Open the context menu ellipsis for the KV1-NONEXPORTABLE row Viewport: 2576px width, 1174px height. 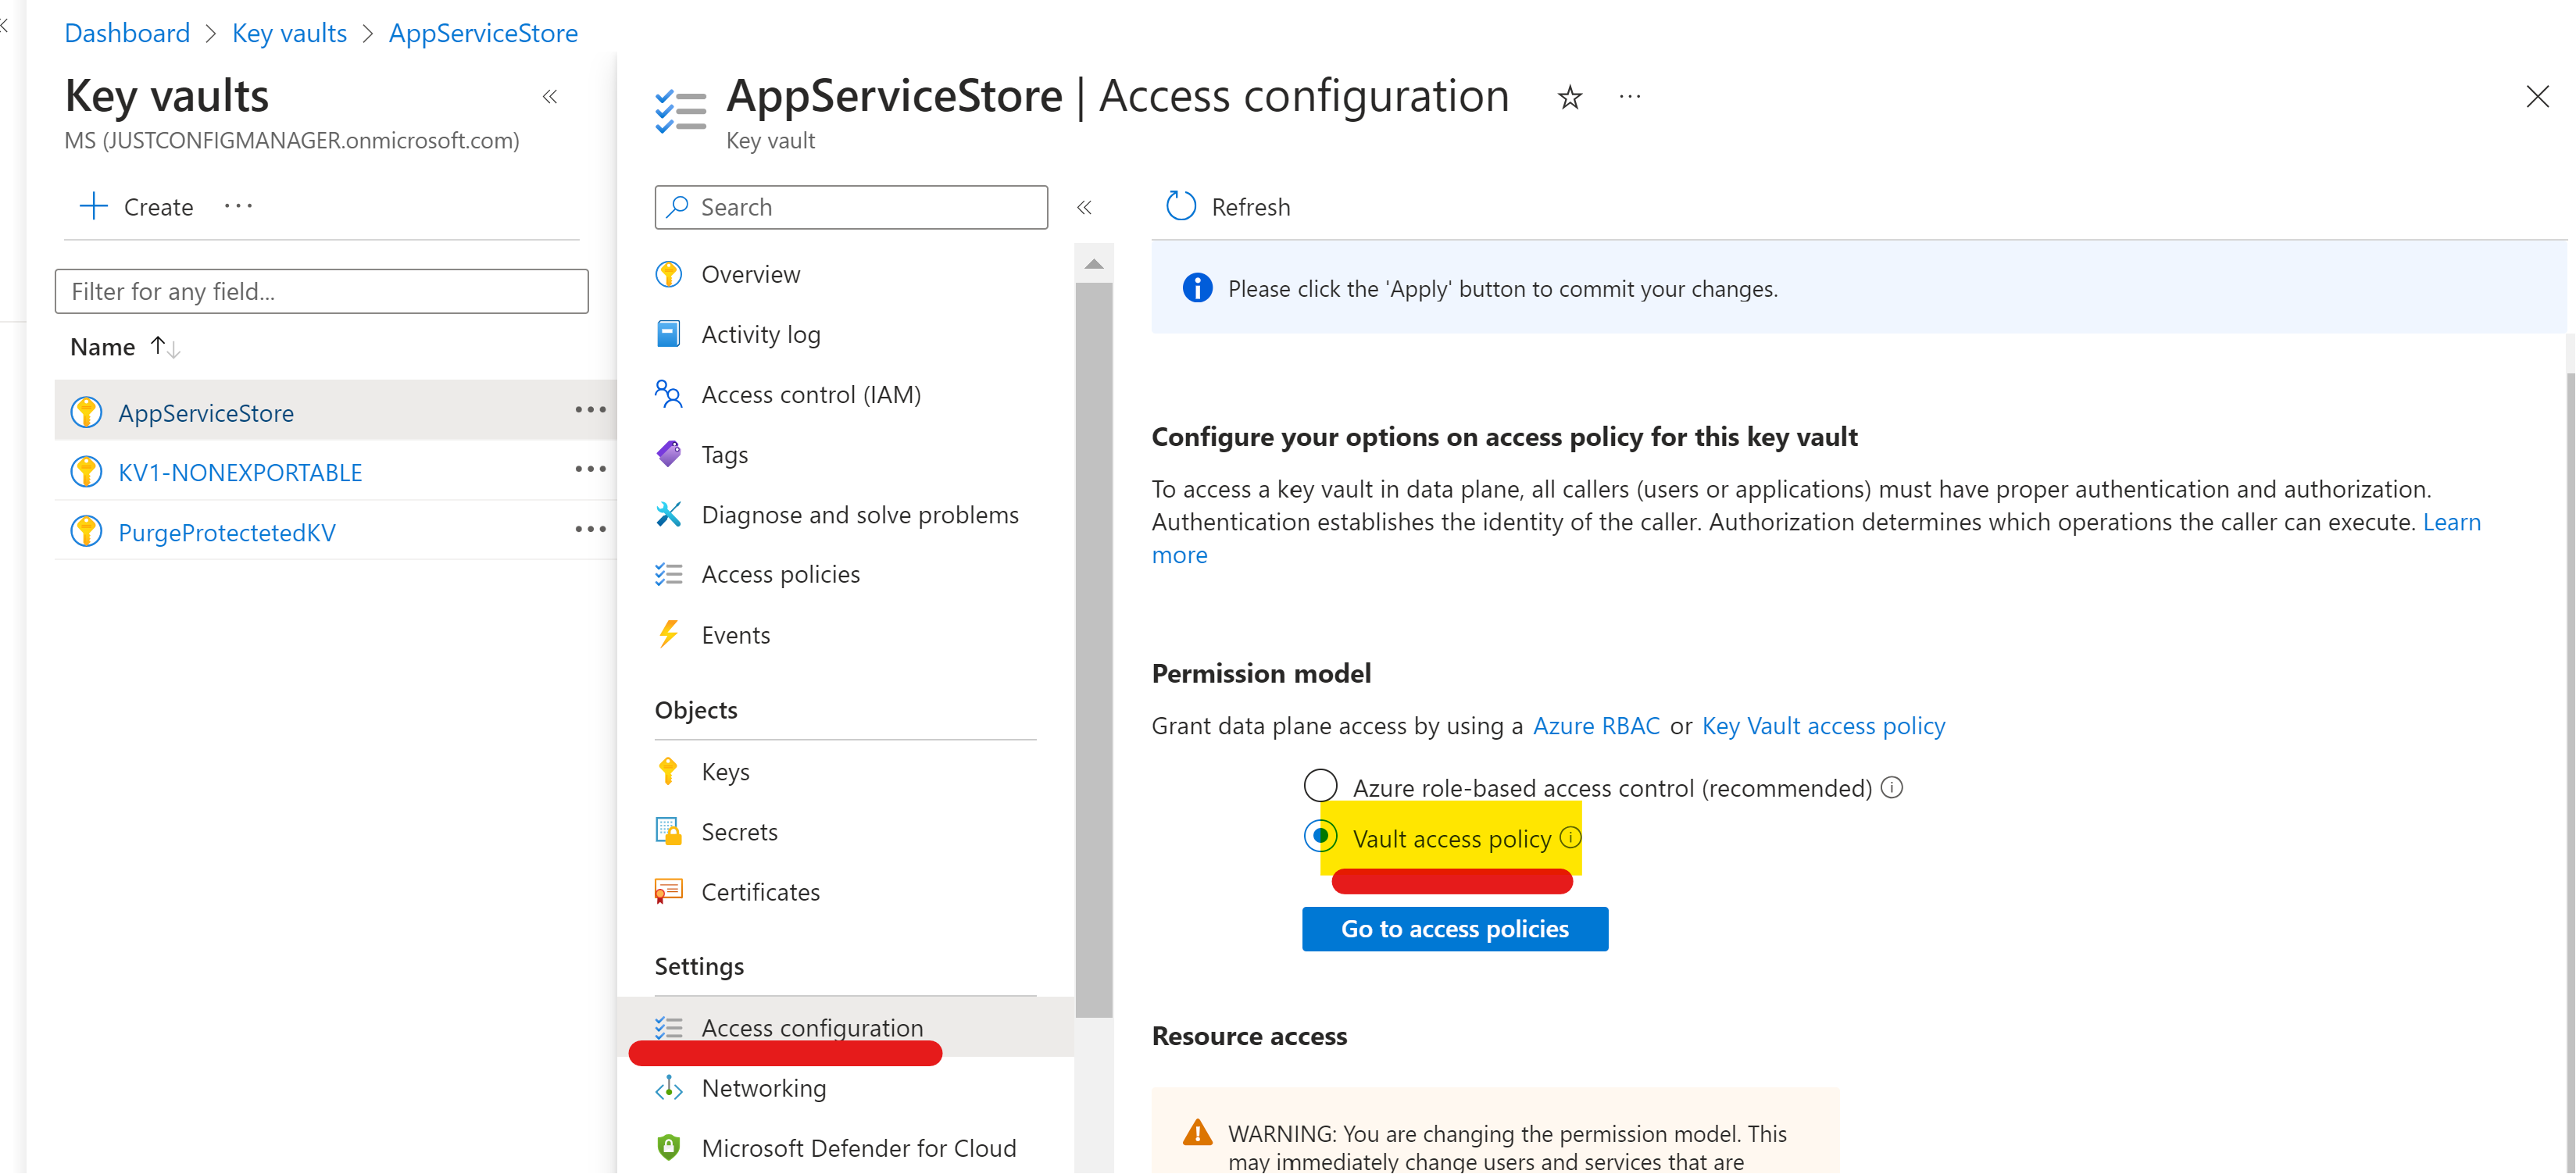(x=591, y=470)
